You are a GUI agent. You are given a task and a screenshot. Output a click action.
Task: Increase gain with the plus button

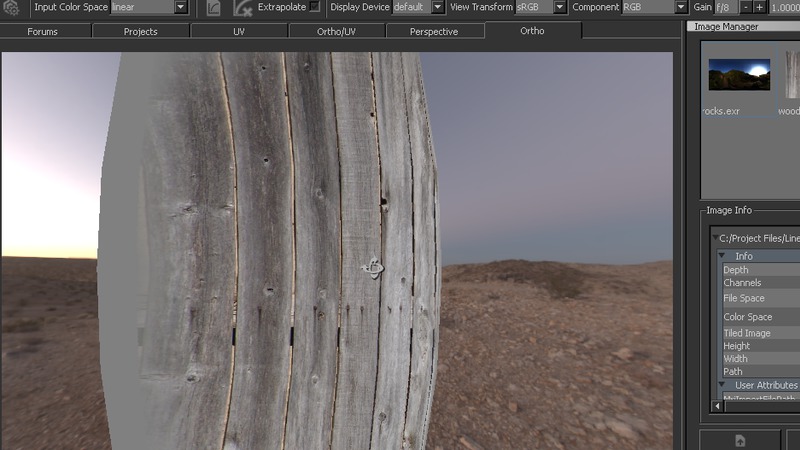pos(760,7)
